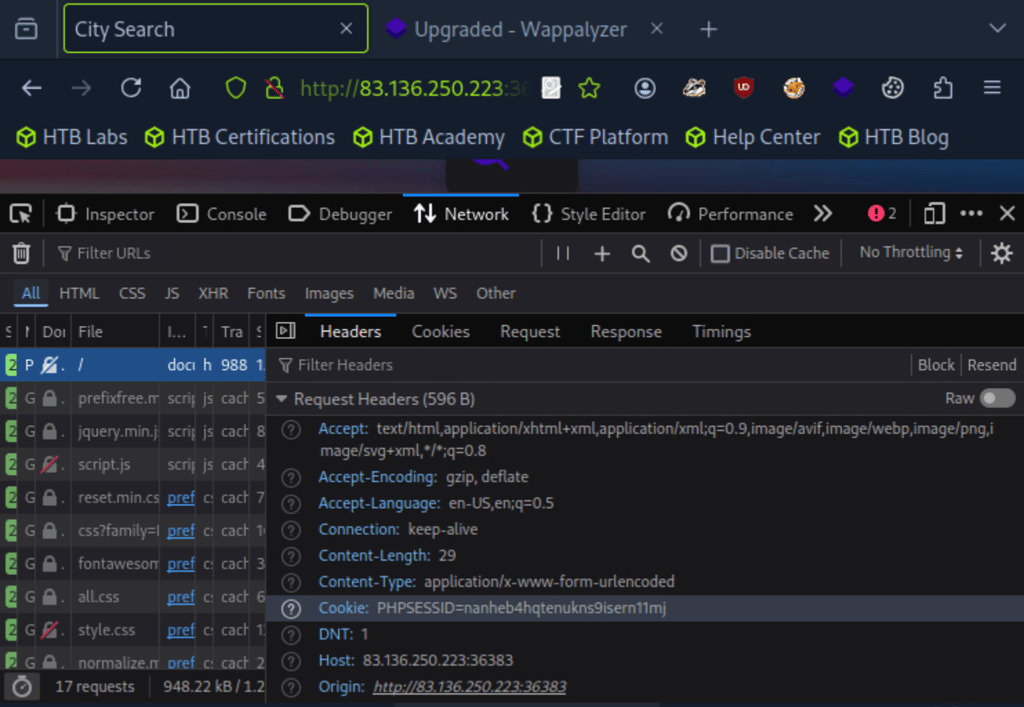Enable the Disable Cache checkbox

tap(720, 253)
